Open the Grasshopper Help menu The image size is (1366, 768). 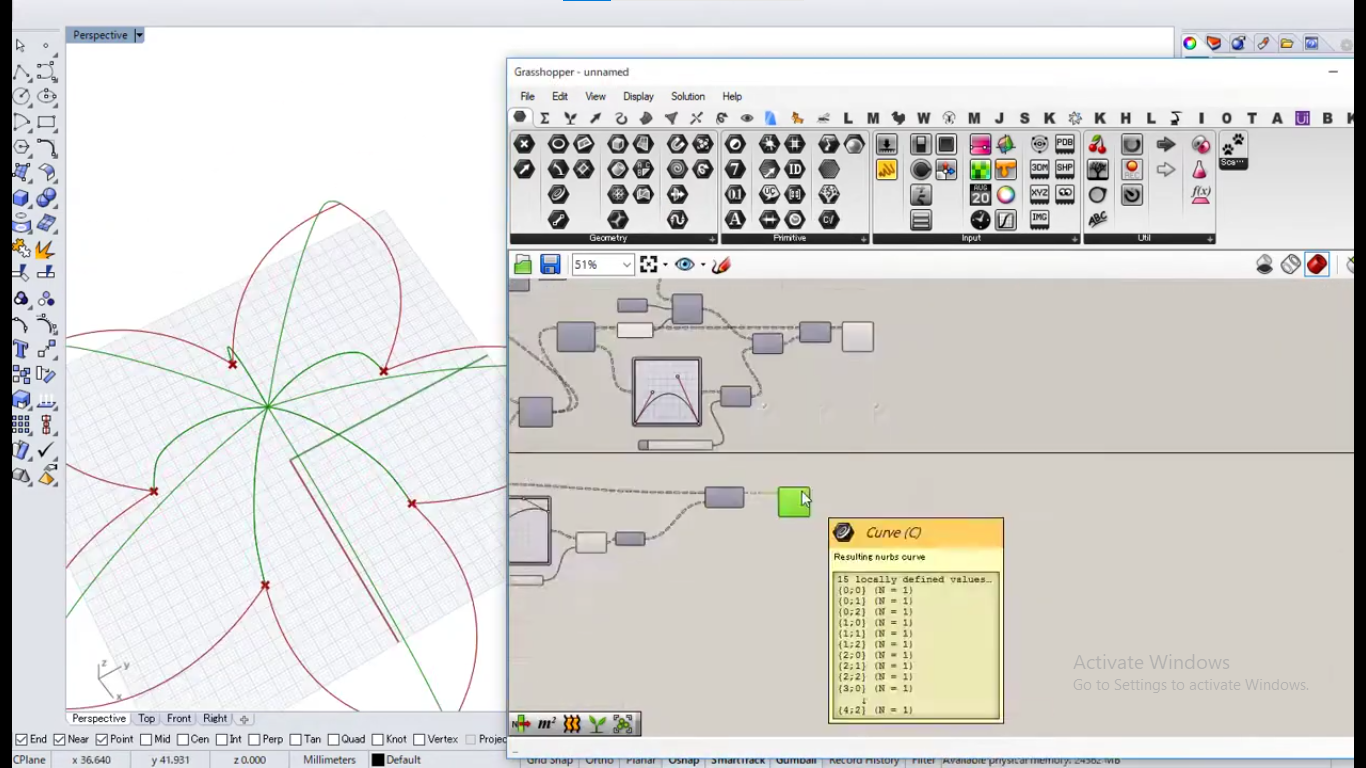point(732,97)
